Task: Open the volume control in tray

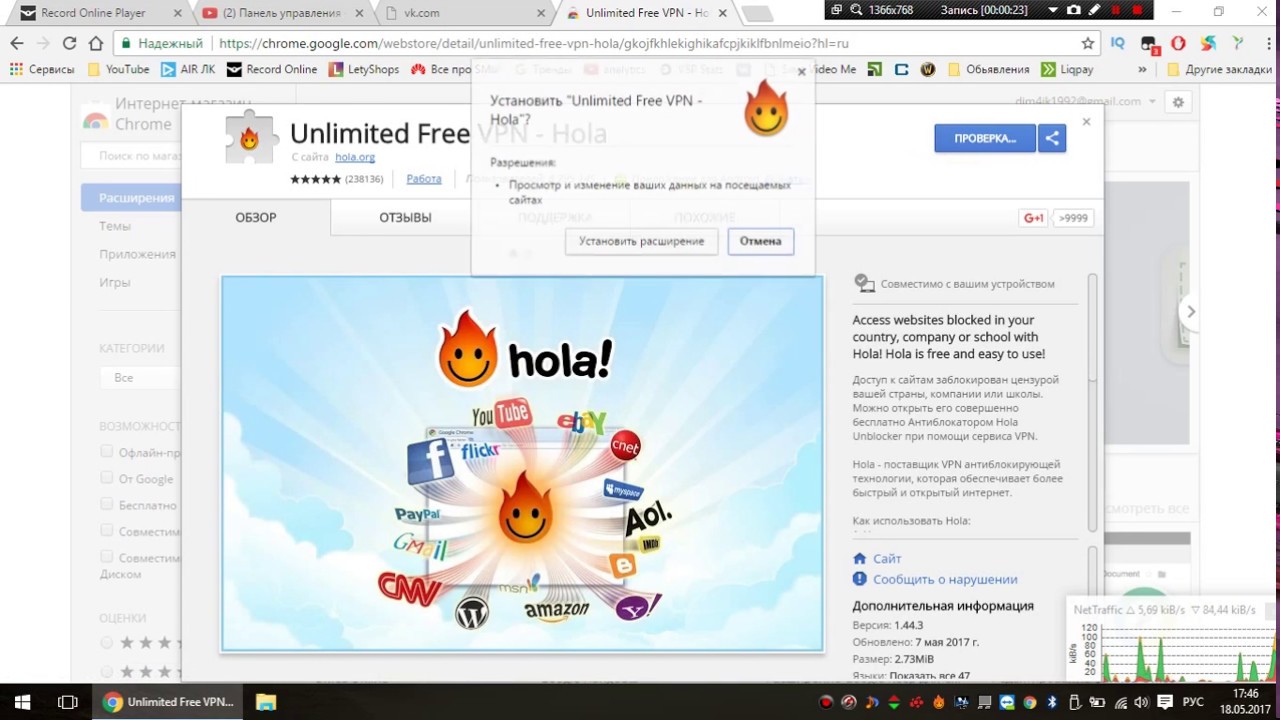Action: click(x=1142, y=702)
